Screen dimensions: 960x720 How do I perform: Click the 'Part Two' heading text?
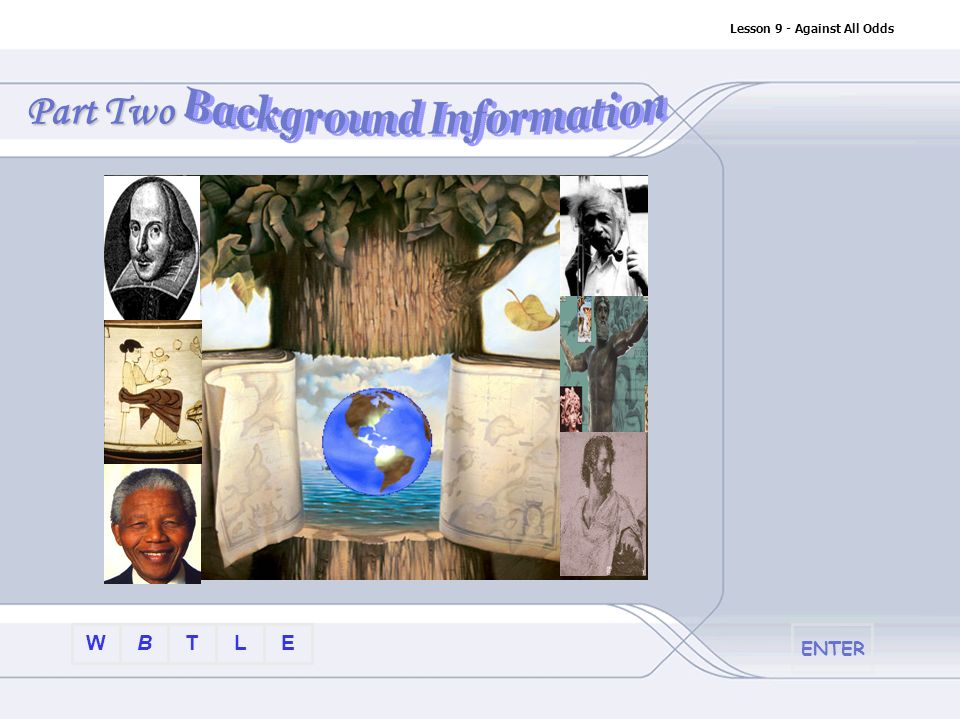click(x=102, y=111)
